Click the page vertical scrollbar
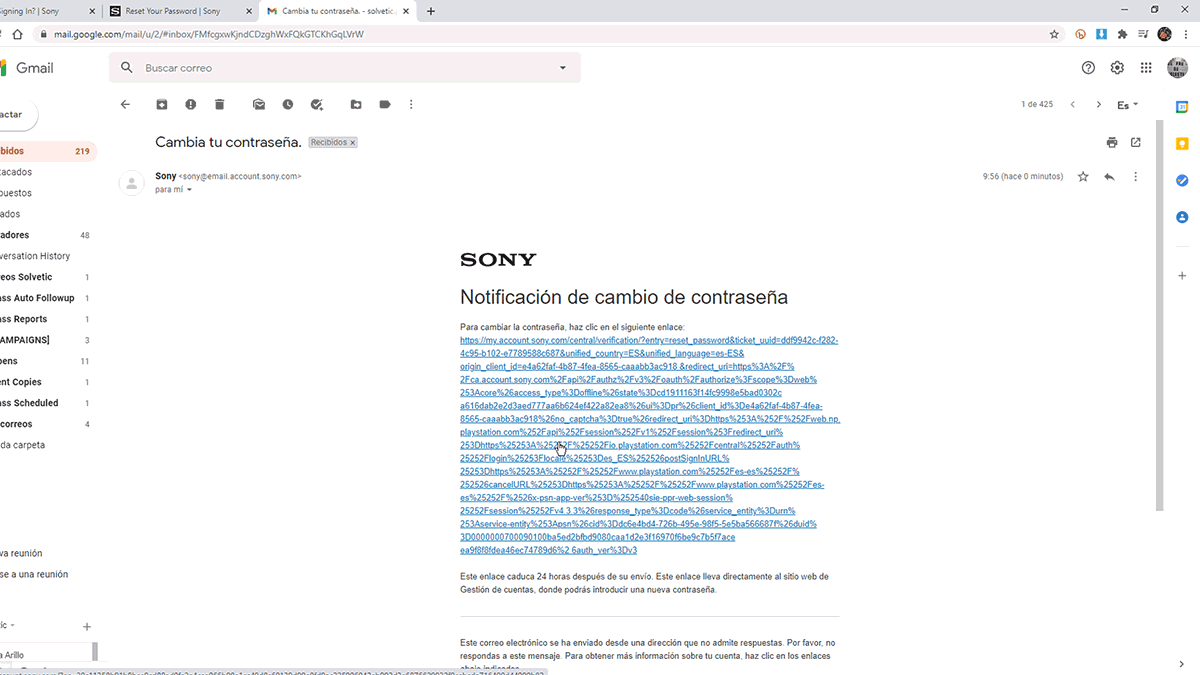 click(1160, 314)
